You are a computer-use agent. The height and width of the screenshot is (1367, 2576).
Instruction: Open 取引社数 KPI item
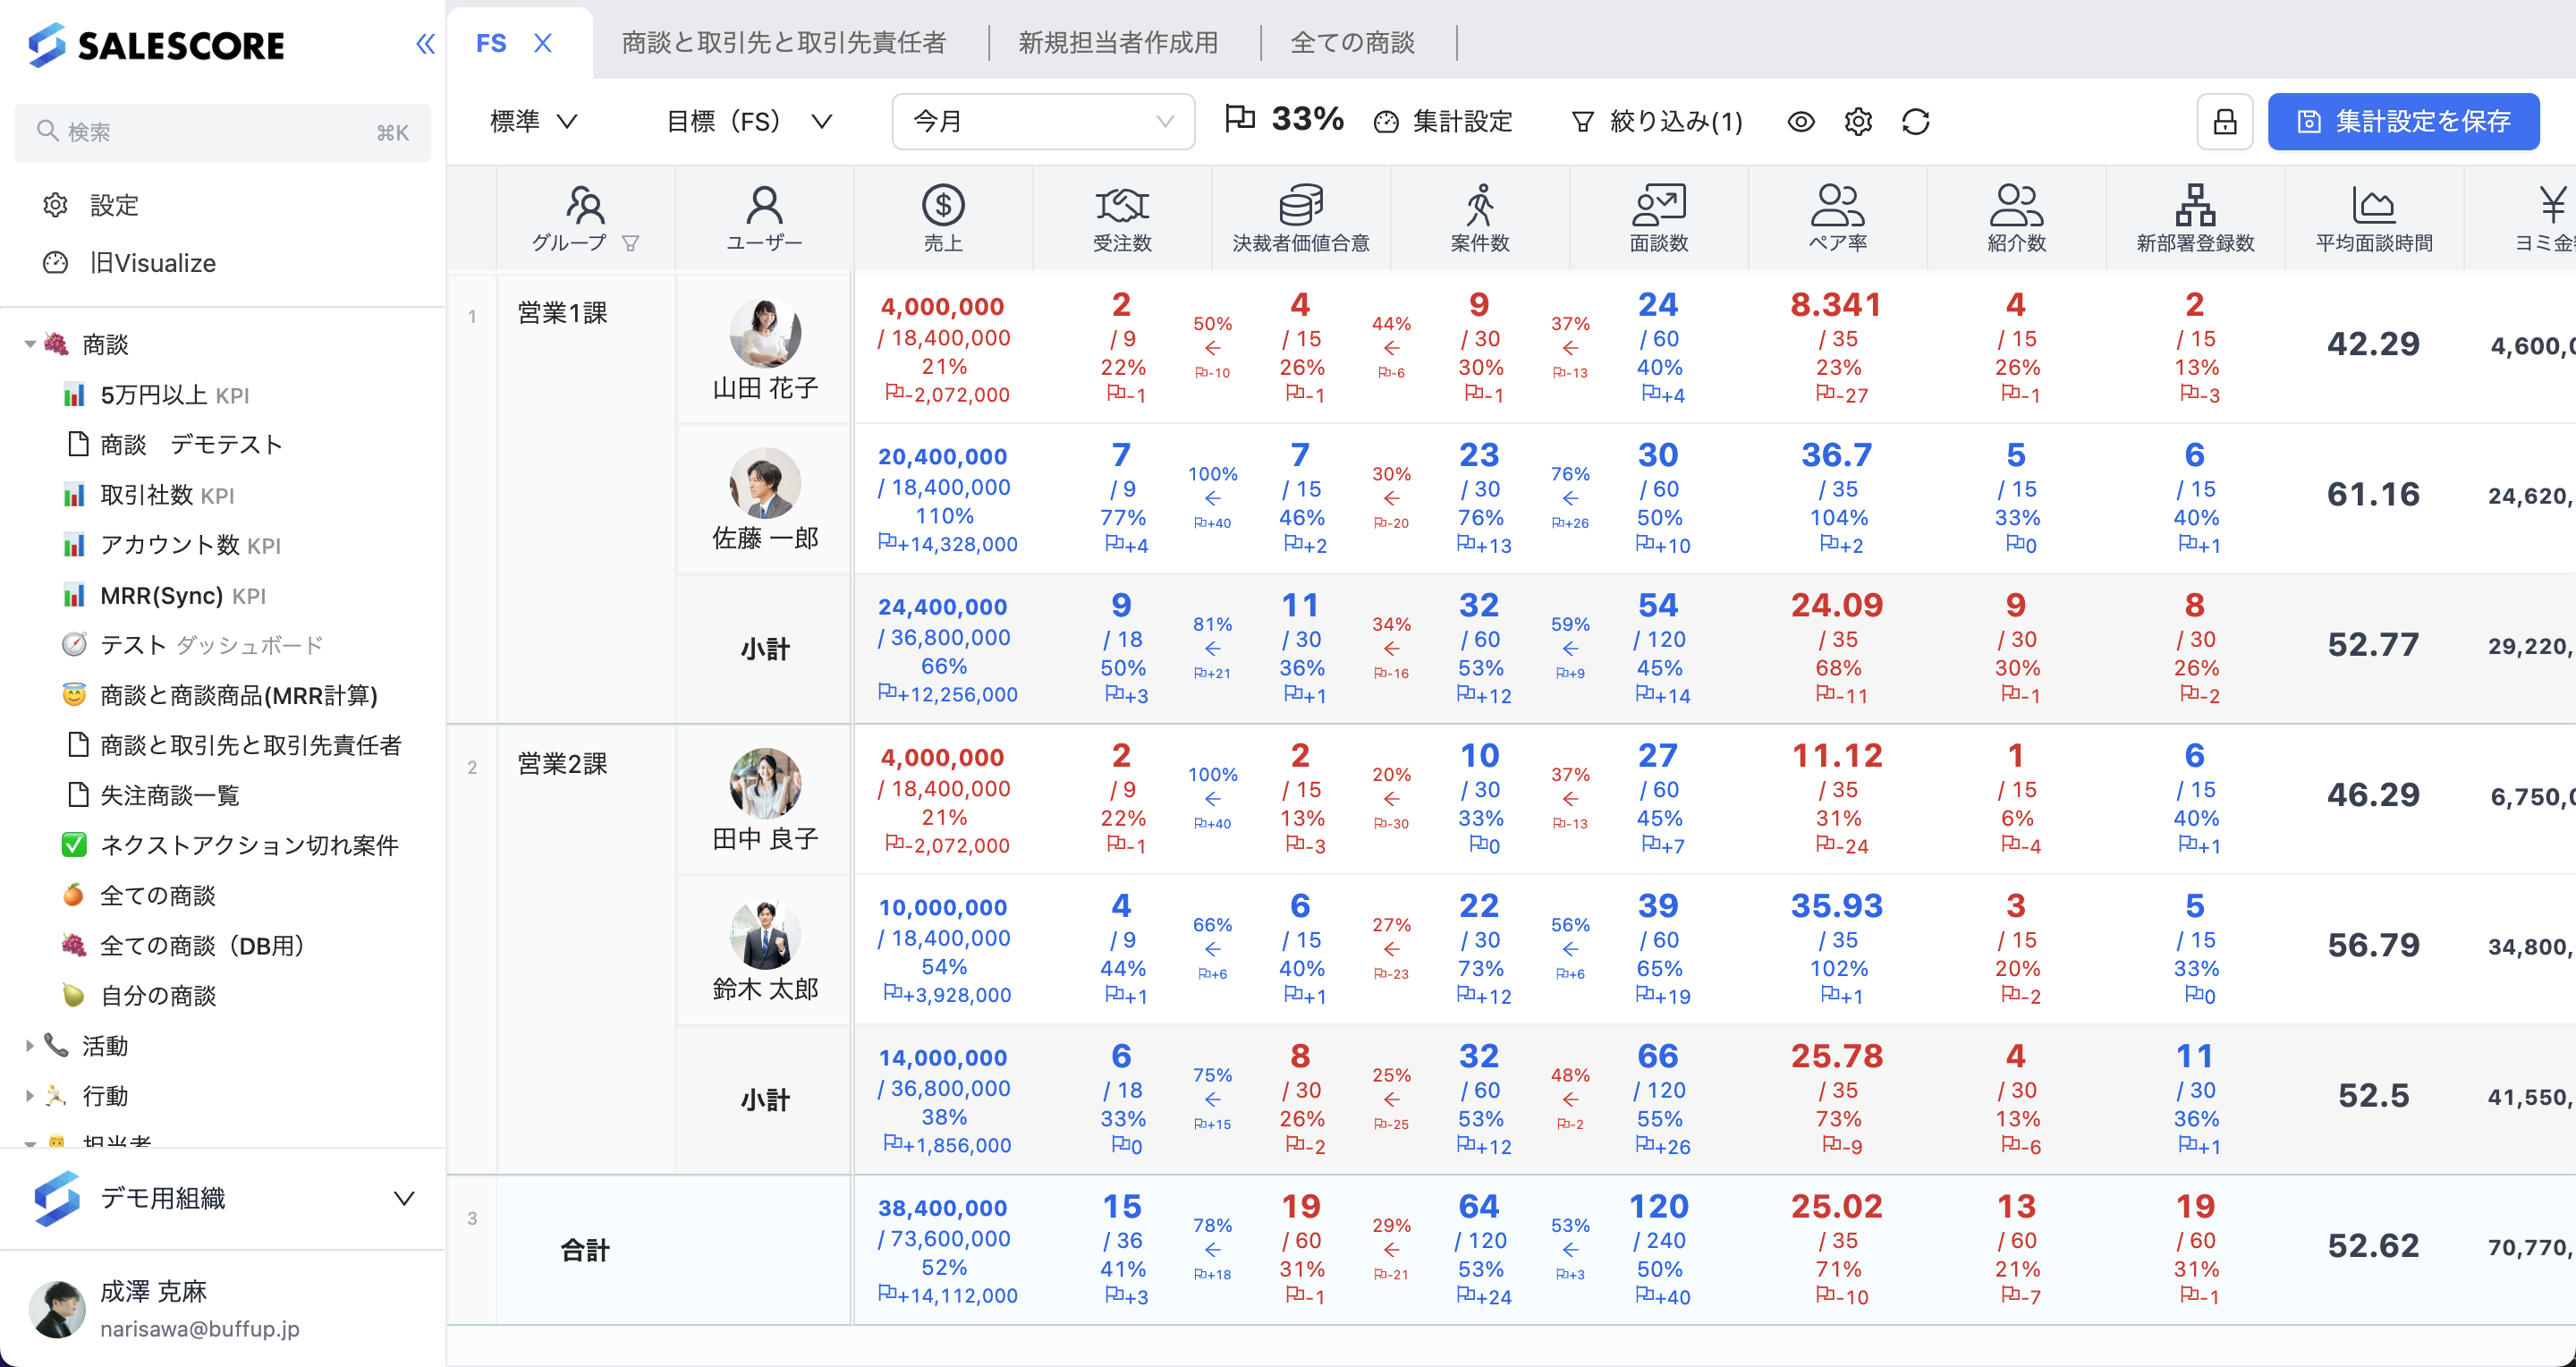click(x=148, y=495)
